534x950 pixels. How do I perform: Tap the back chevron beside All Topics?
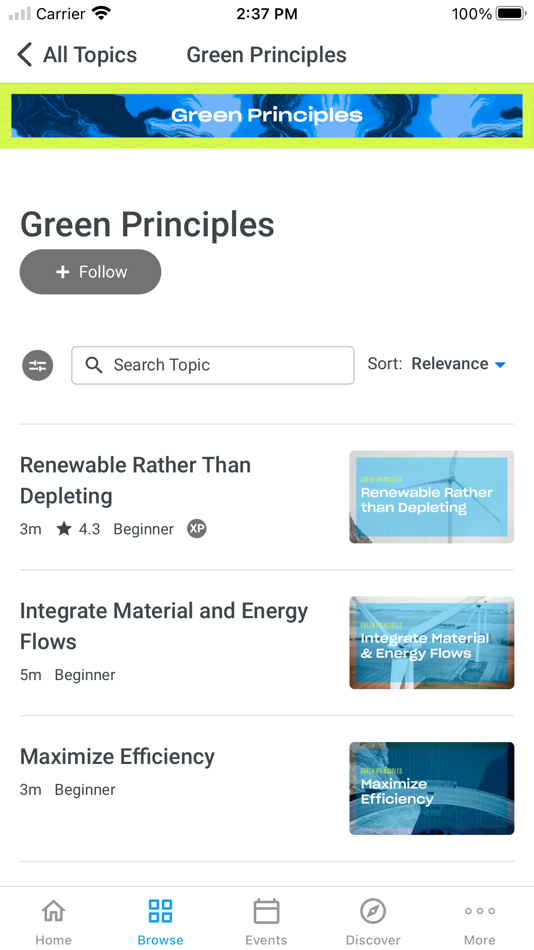[24, 55]
